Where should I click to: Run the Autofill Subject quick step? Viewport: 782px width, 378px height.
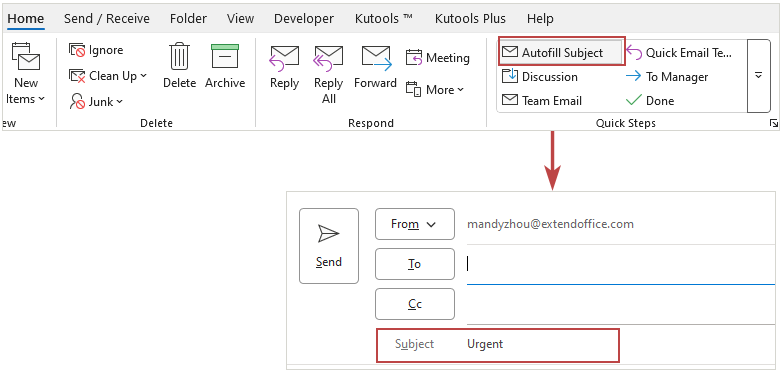(x=562, y=52)
